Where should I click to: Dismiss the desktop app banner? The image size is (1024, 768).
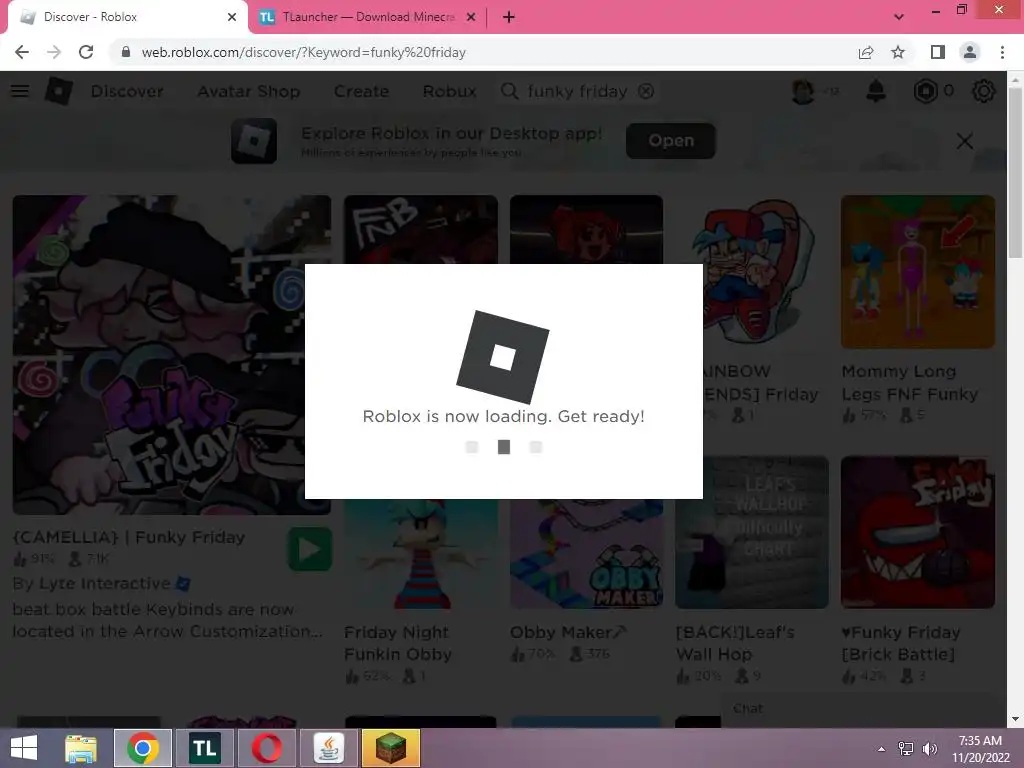[965, 141]
